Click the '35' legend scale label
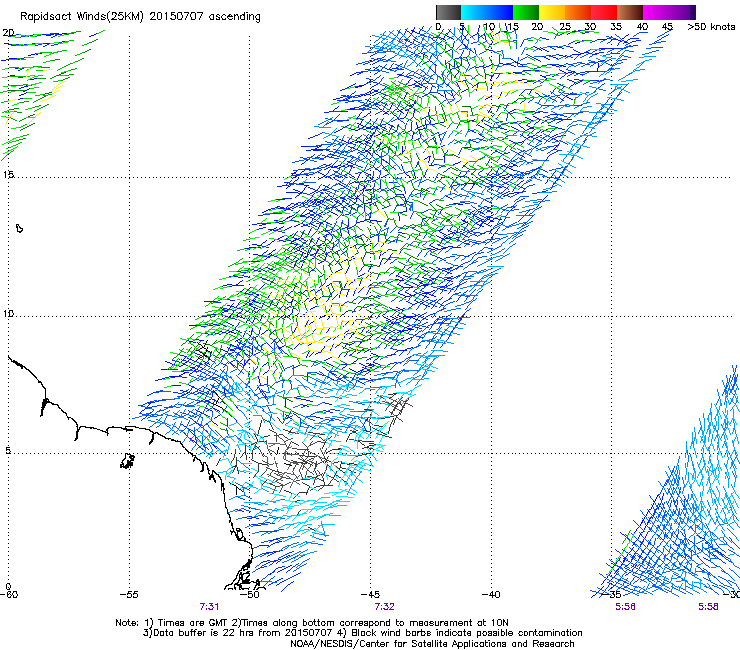The height and width of the screenshot is (650, 740). 616,27
